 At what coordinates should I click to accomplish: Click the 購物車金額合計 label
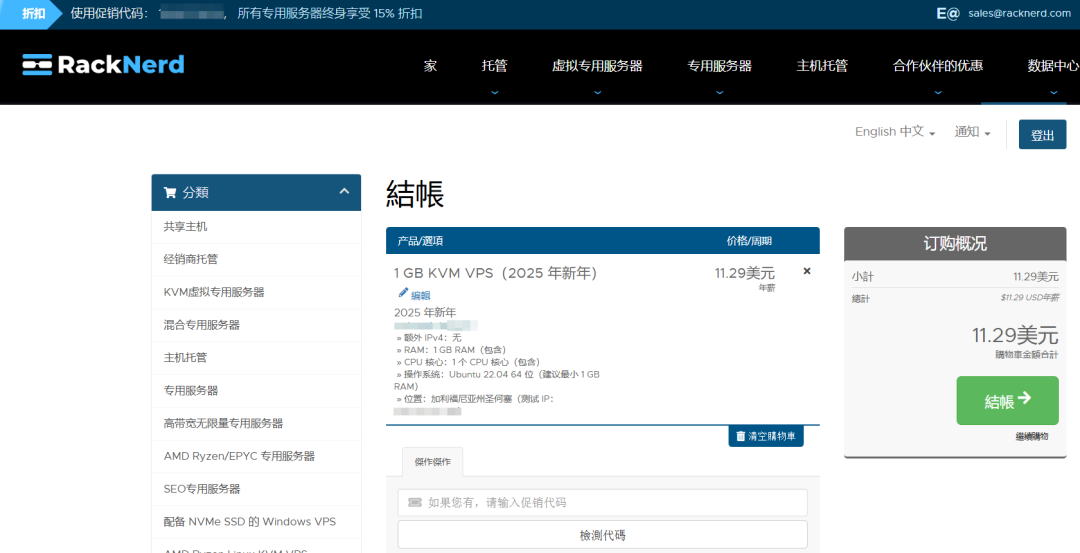pyautogui.click(x=1026, y=355)
